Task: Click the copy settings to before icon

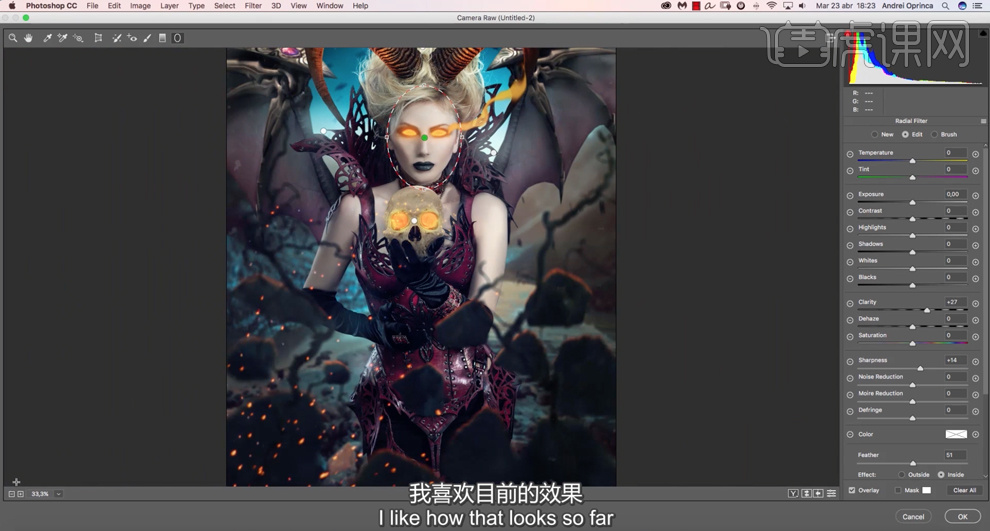Action: click(818, 493)
